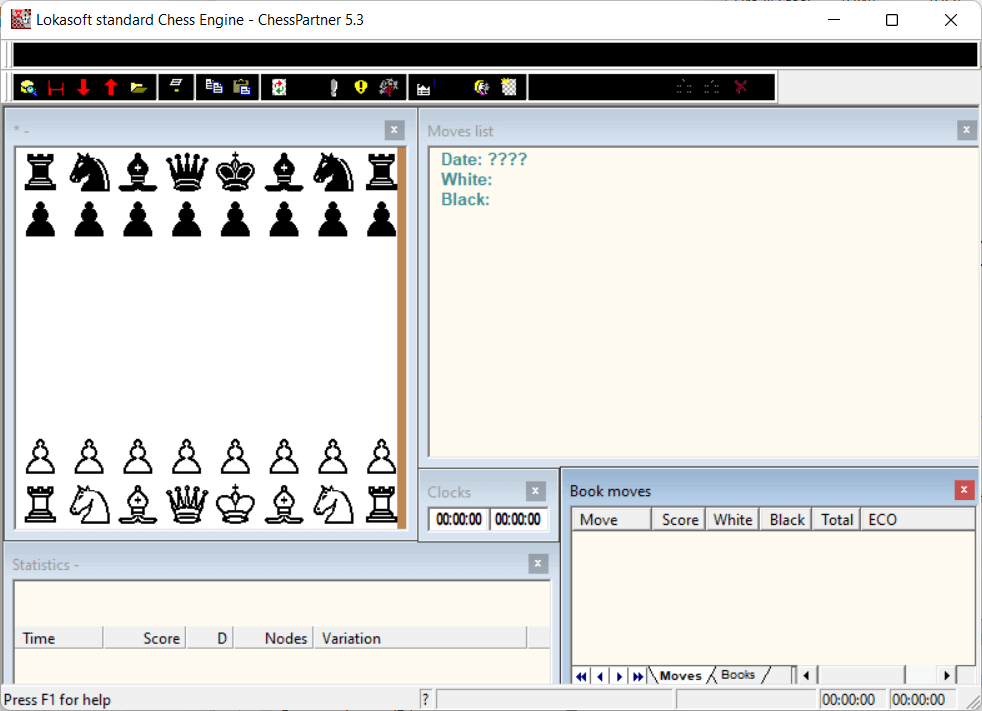This screenshot has width=982, height=711.
Task: Click the "Black:" line in Moves list
Action: (x=465, y=199)
